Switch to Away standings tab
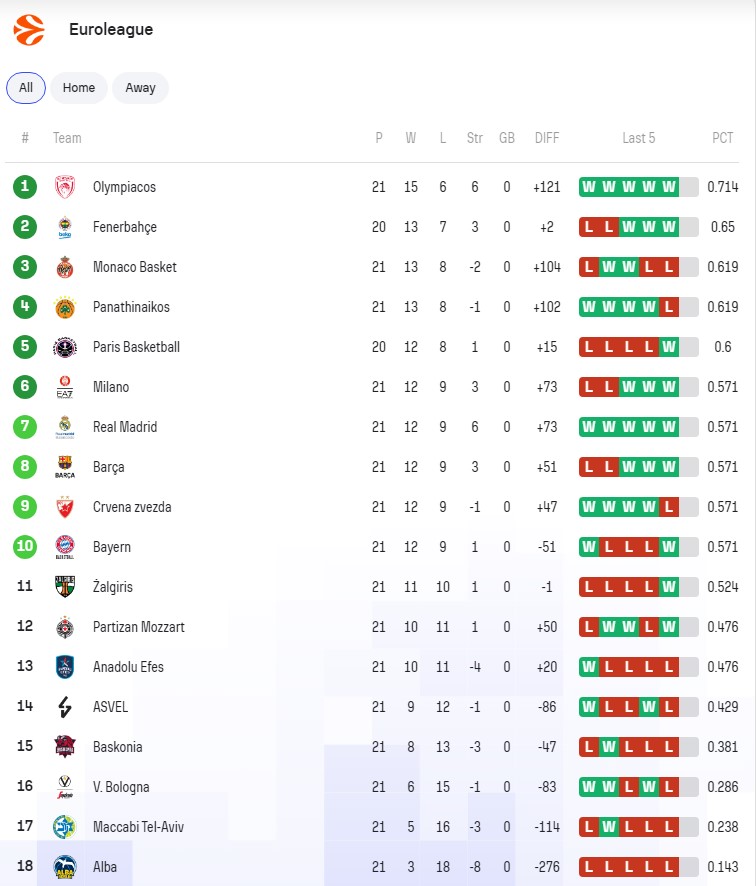This screenshot has height=886, width=756. pos(140,88)
